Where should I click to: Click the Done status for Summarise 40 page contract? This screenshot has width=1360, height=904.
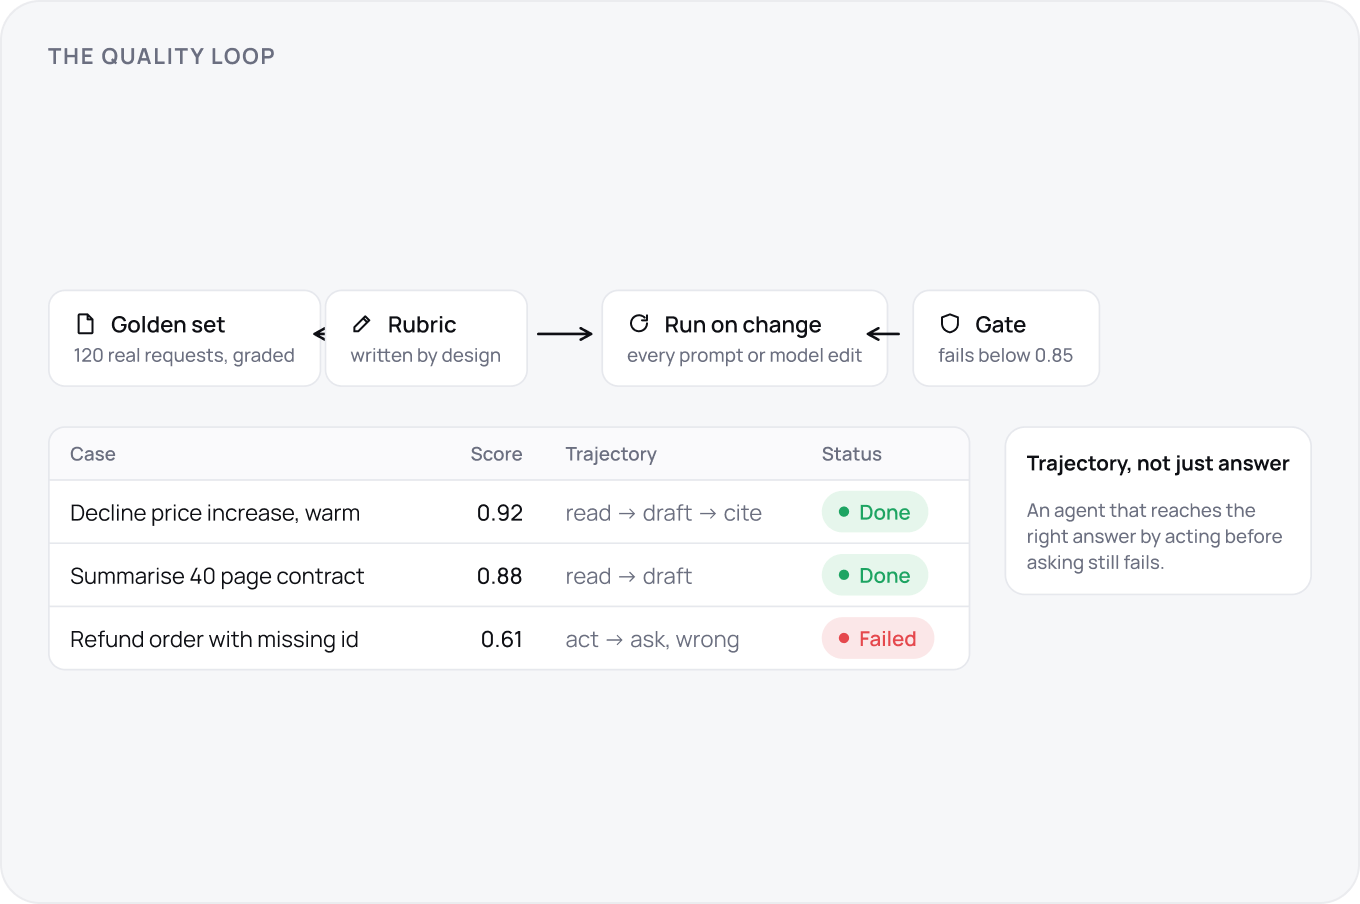coord(875,575)
